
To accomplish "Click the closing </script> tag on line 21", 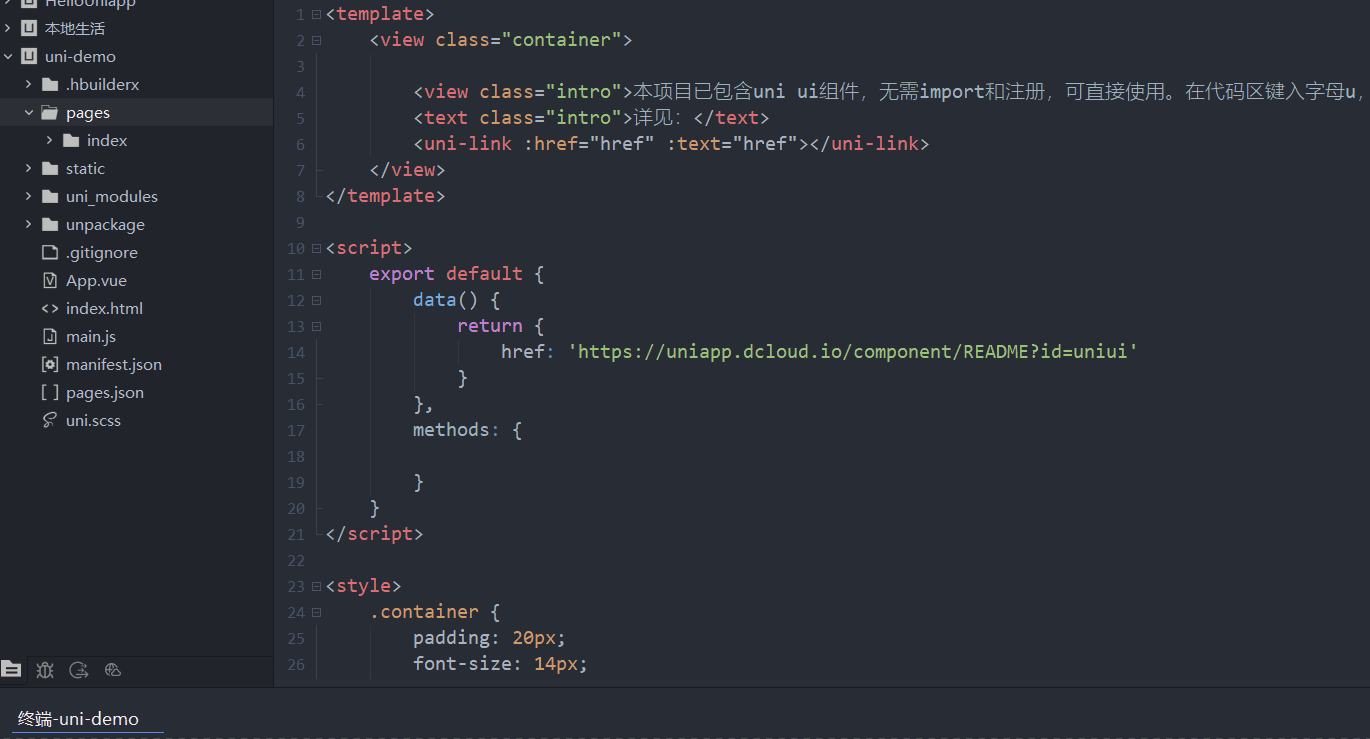I will pyautogui.click(x=374, y=534).
